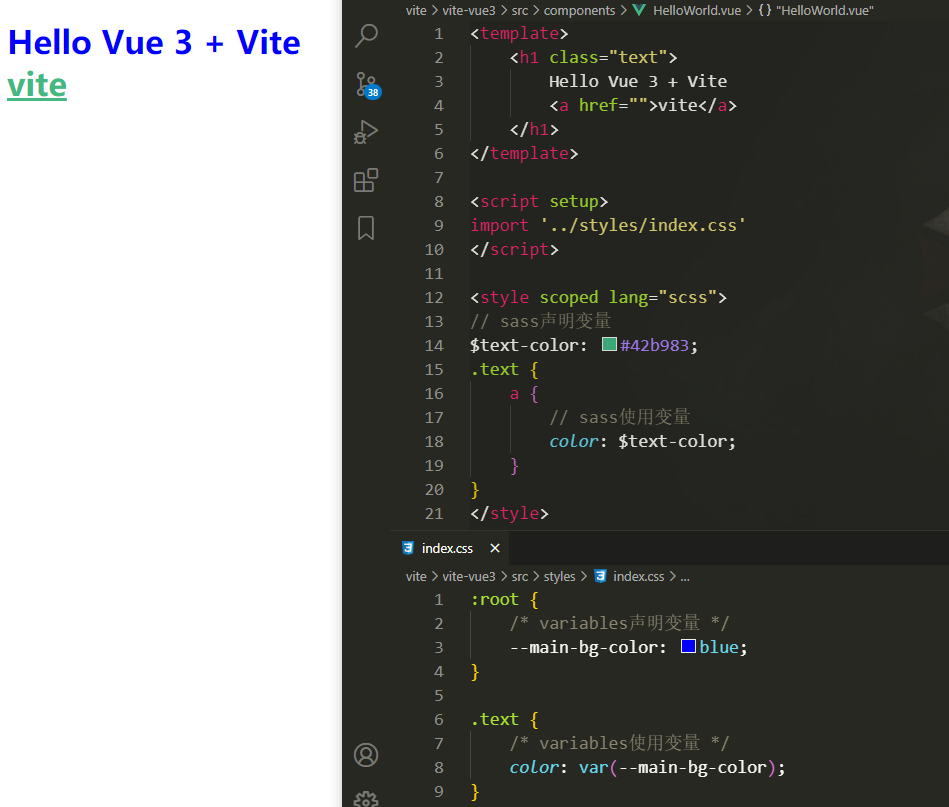The height and width of the screenshot is (807, 949).
Task: Open the styles breadcrumb segment
Action: click(559, 576)
